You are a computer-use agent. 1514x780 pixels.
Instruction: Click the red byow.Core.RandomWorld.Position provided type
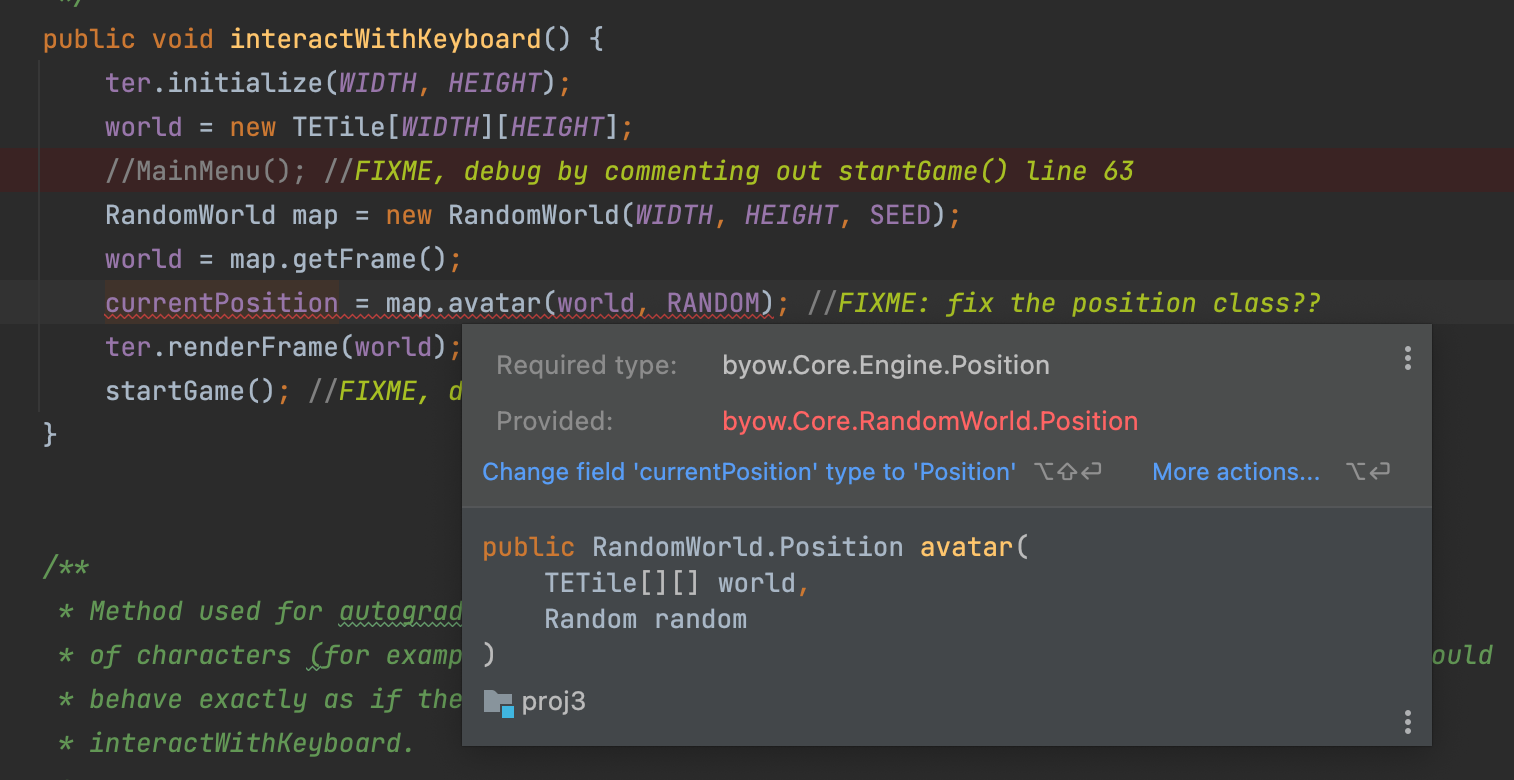(930, 421)
